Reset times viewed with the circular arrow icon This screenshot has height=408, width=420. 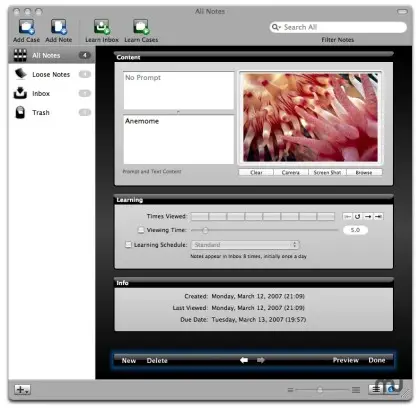click(x=358, y=217)
